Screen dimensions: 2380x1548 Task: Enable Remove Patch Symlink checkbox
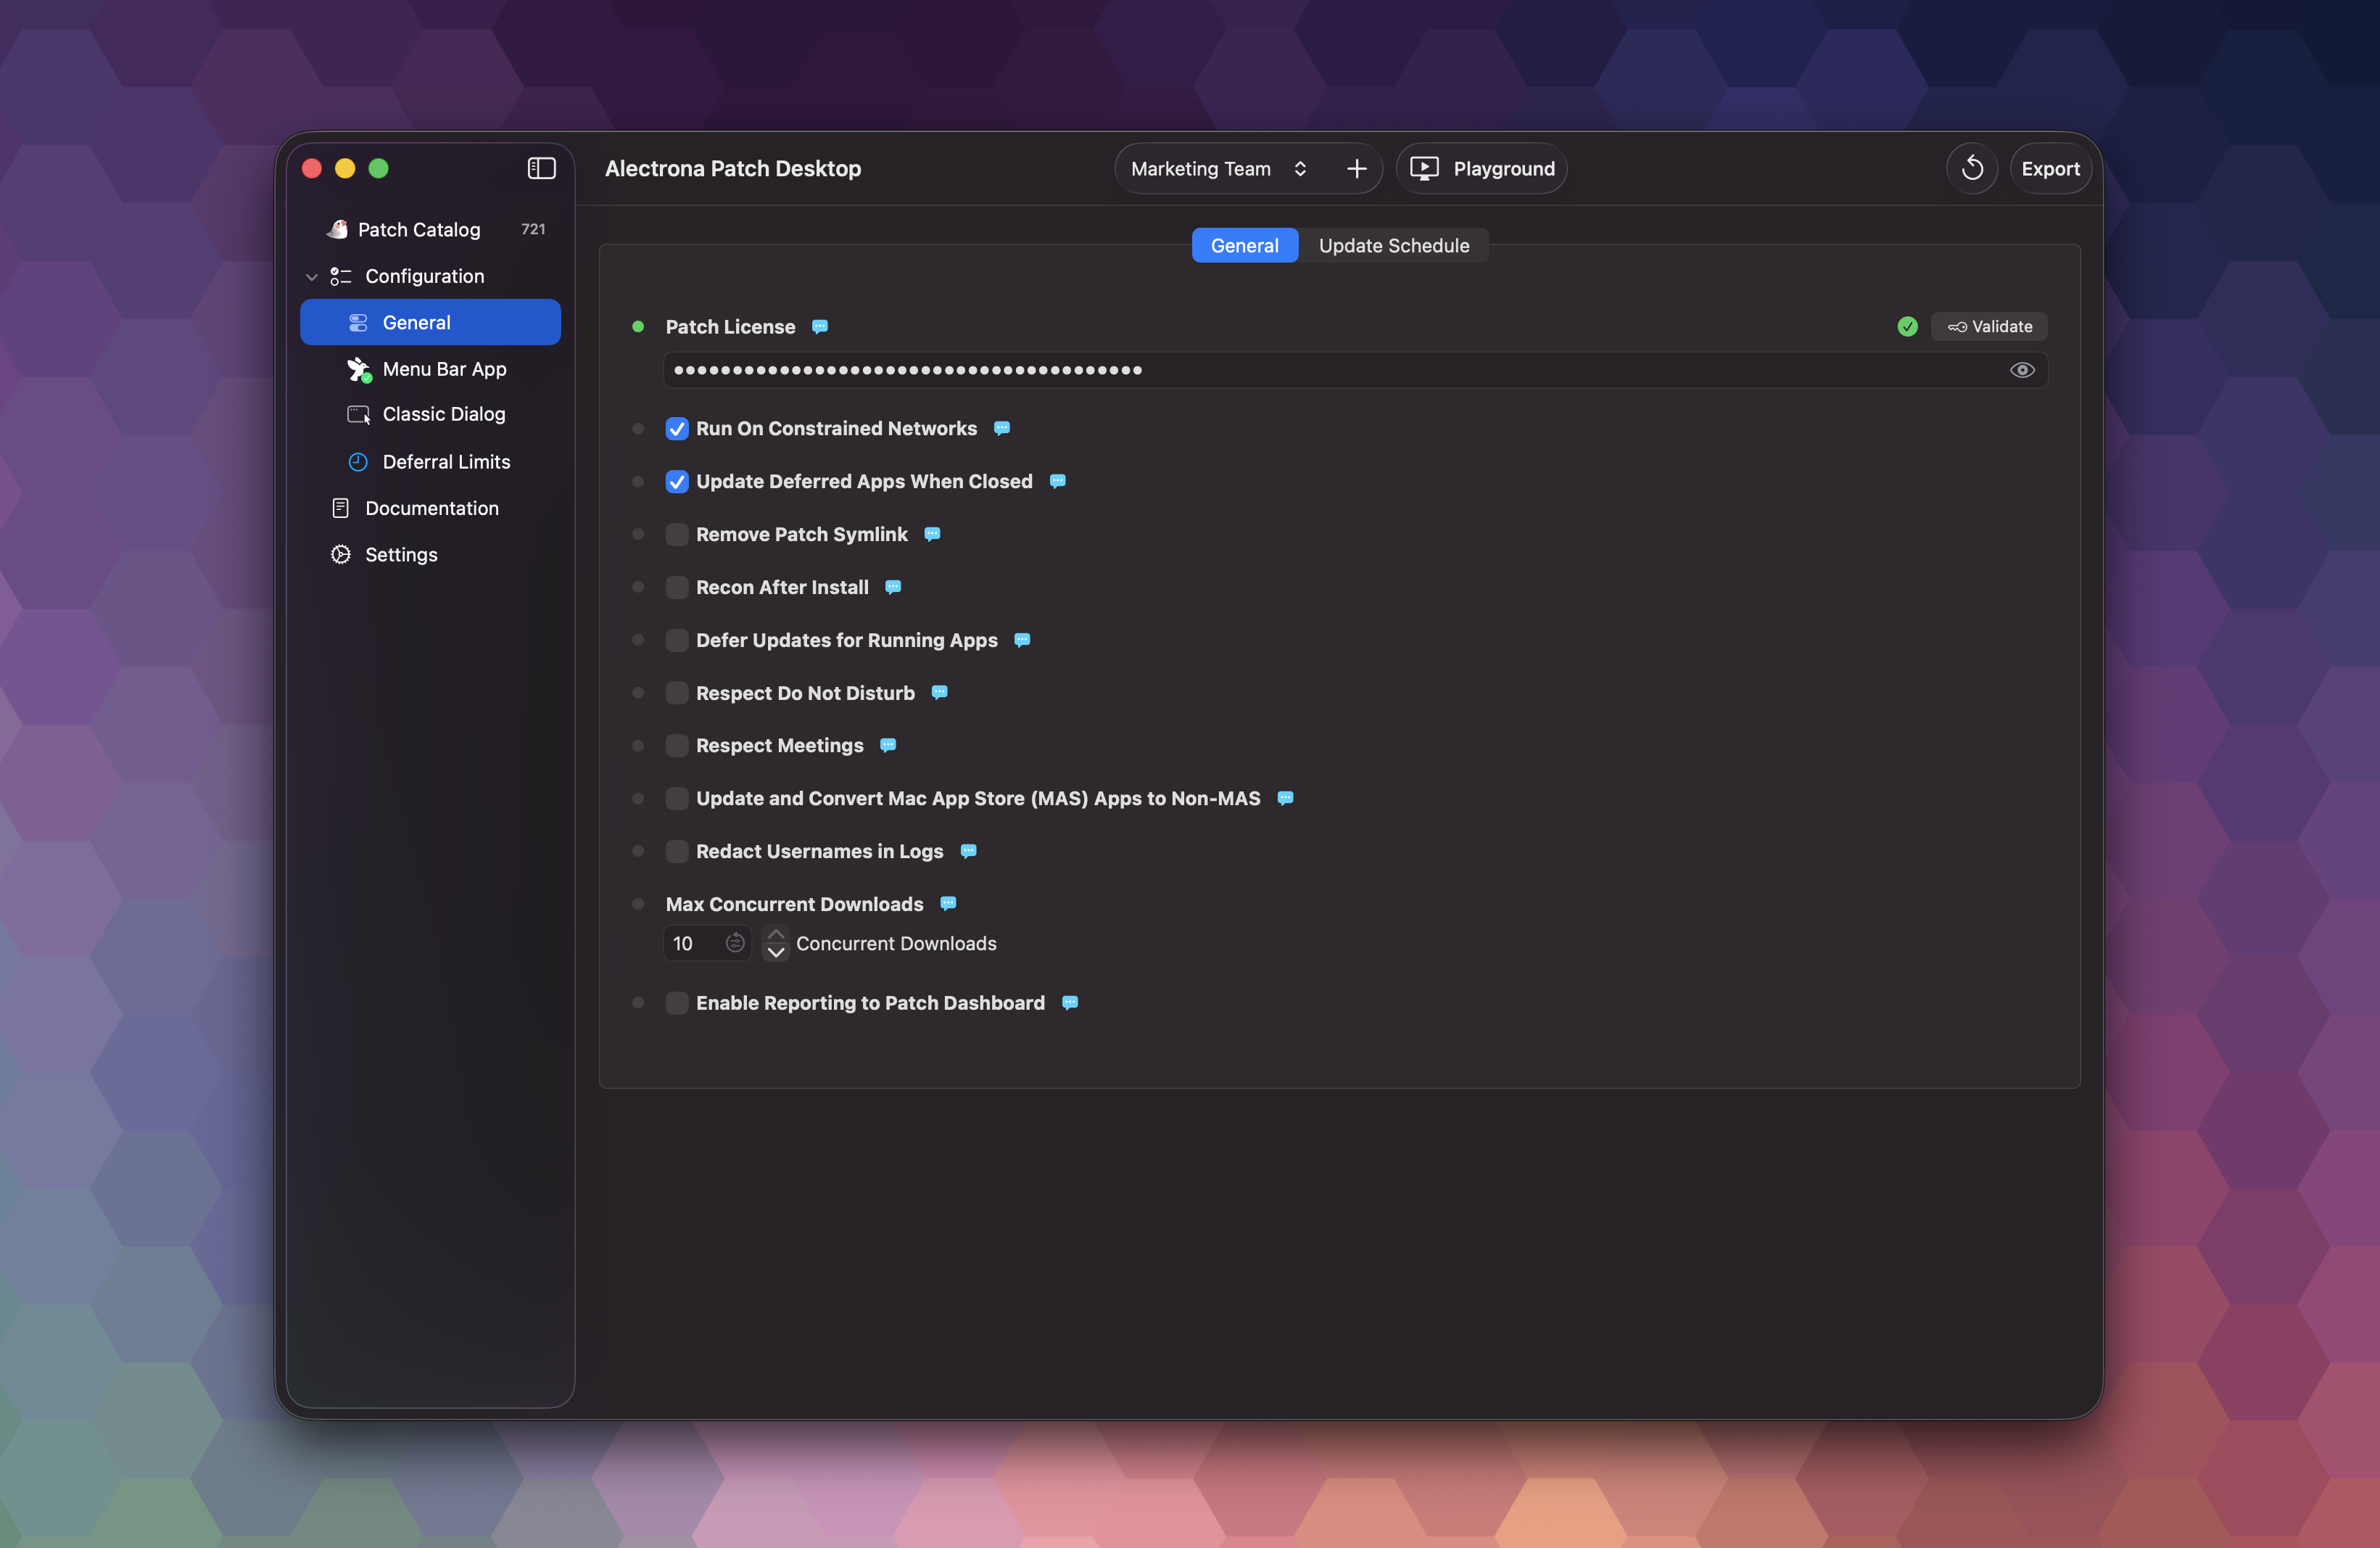click(x=677, y=534)
